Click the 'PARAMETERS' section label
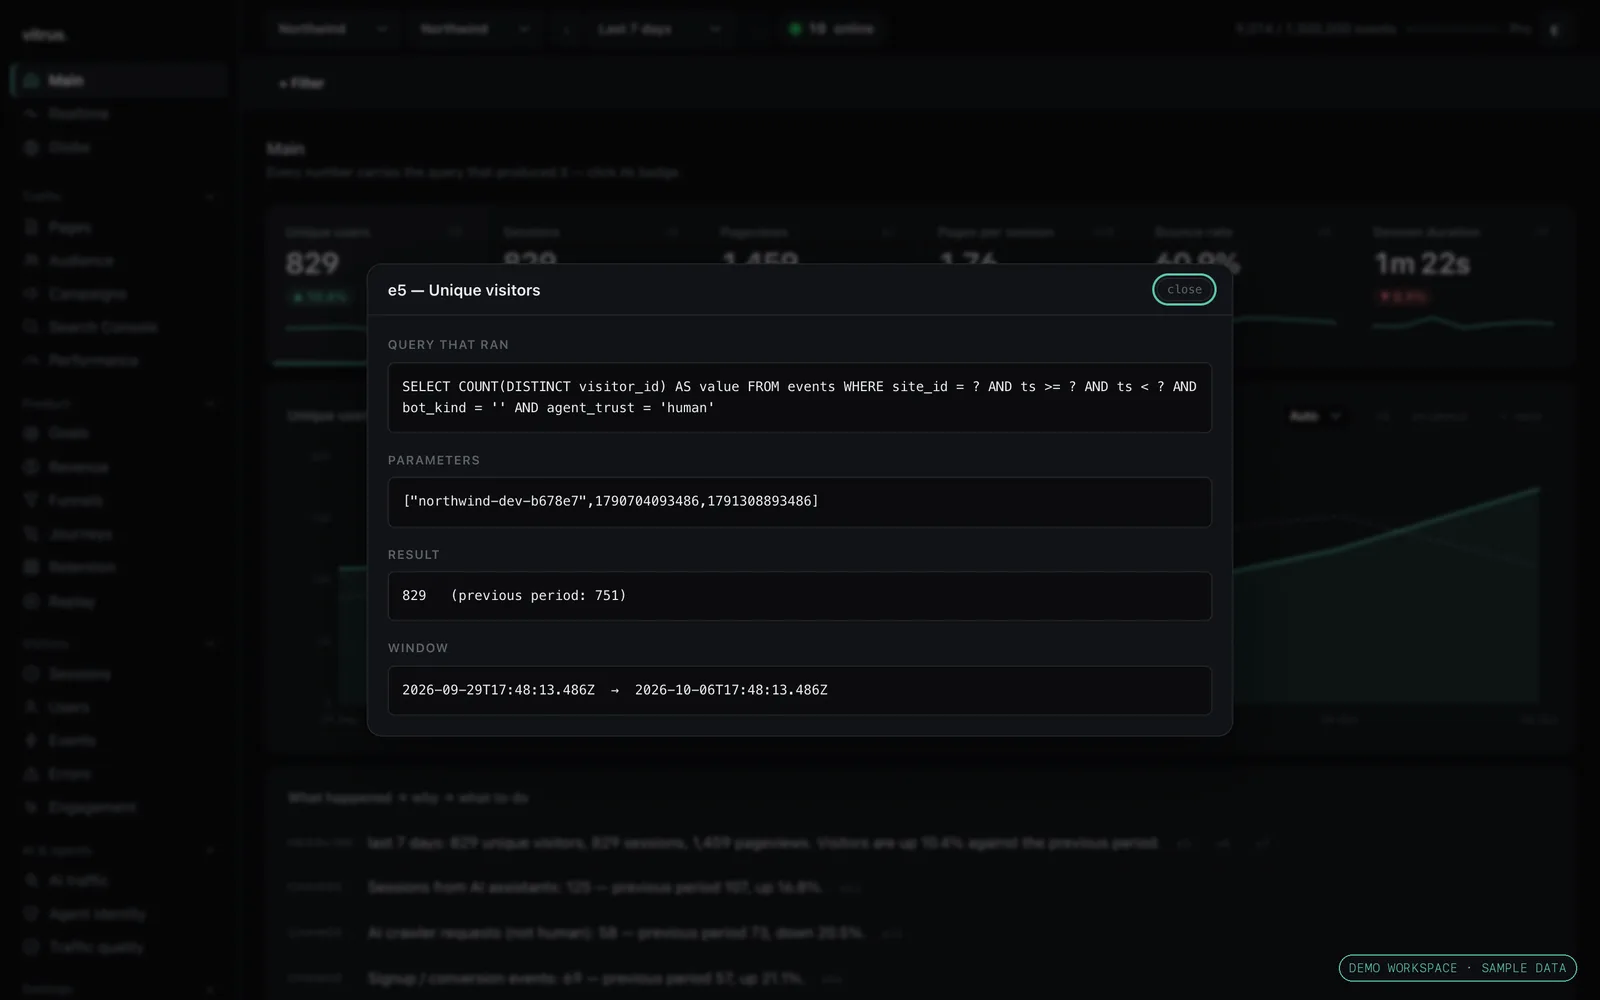Viewport: 1600px width, 1000px height. tap(434, 460)
